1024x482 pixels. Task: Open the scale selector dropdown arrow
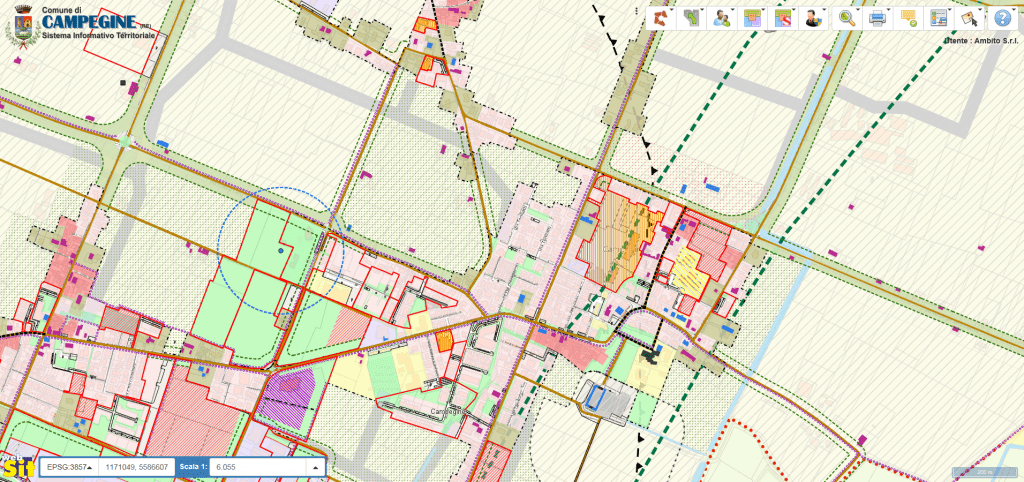click(x=316, y=467)
